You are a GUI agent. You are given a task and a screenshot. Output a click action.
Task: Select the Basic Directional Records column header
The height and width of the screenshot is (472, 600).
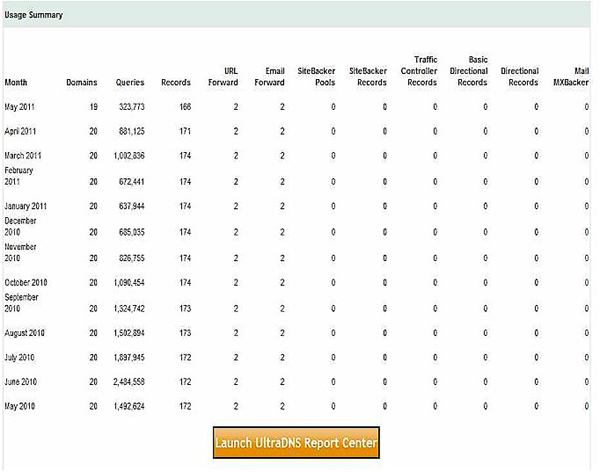(x=470, y=71)
